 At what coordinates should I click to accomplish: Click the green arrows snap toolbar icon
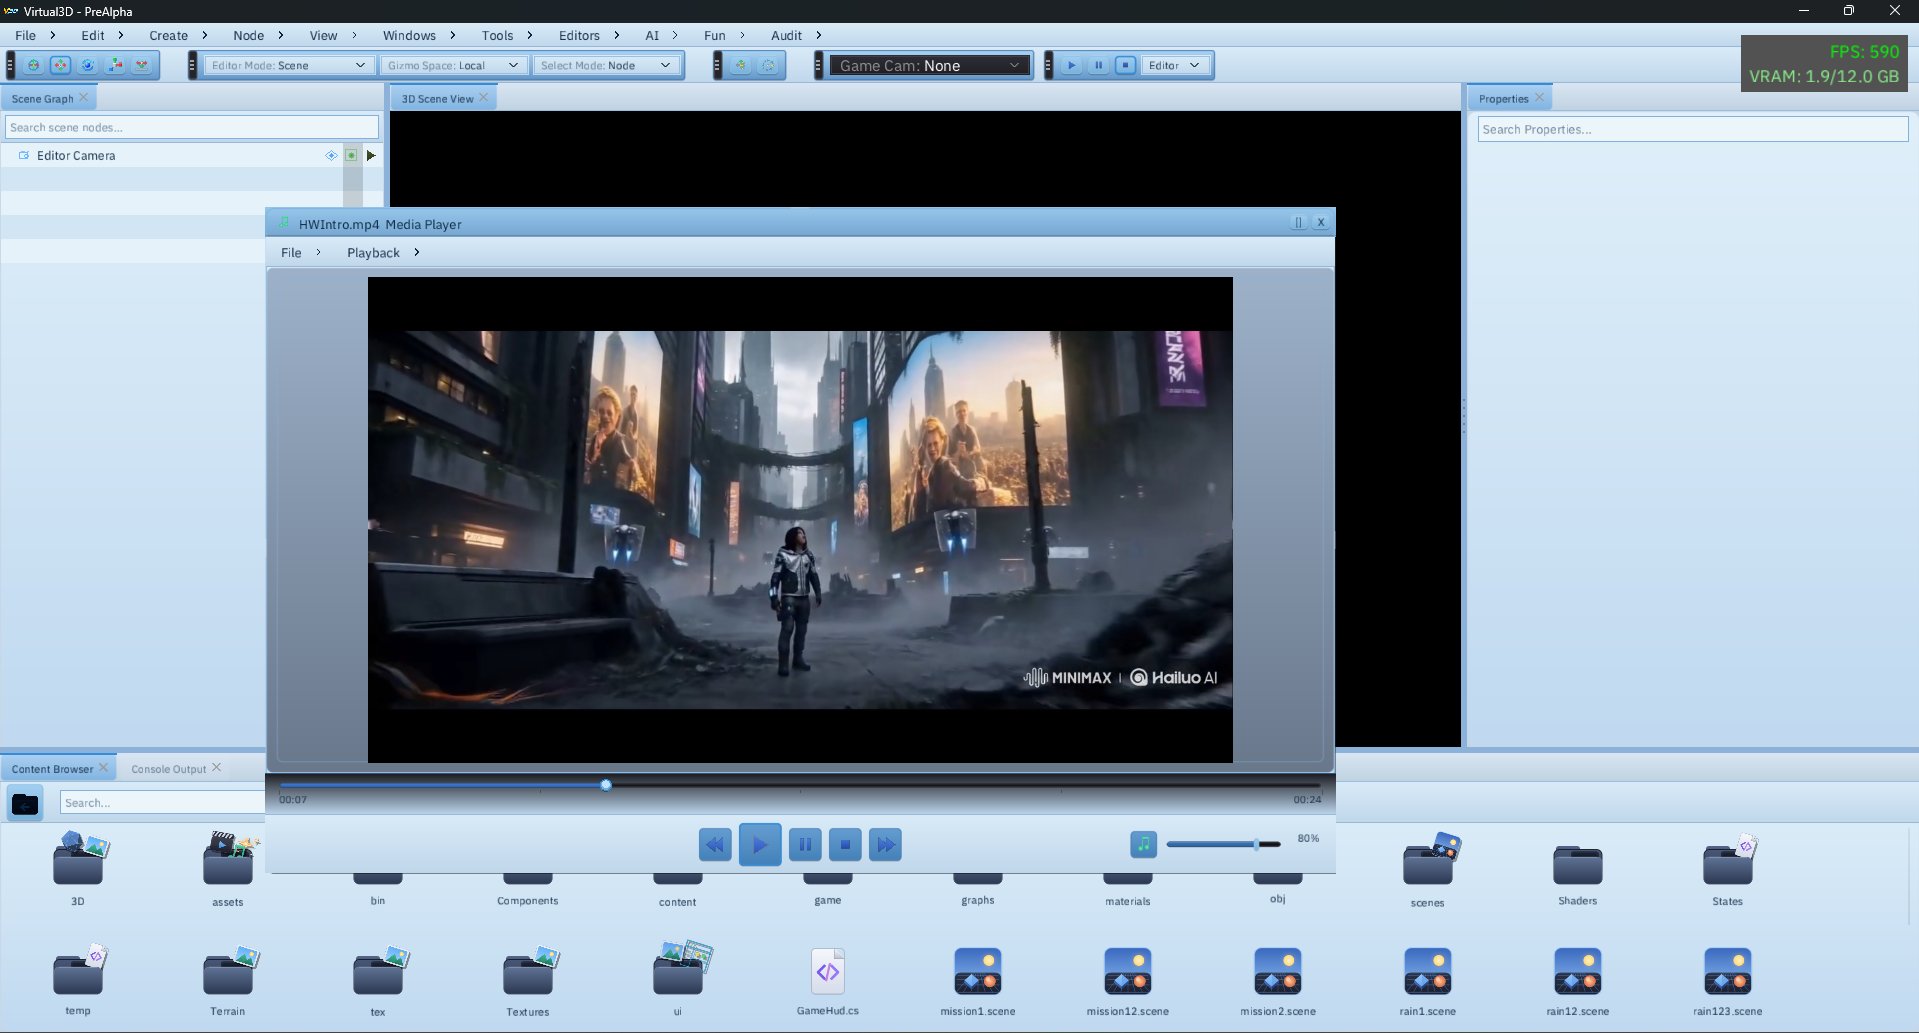click(x=740, y=65)
